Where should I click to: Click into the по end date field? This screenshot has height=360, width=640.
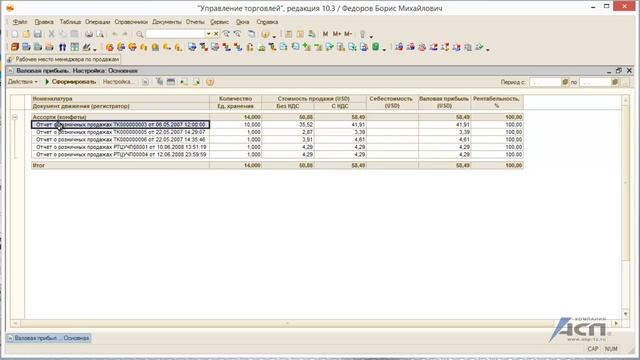pyautogui.click(x=595, y=82)
